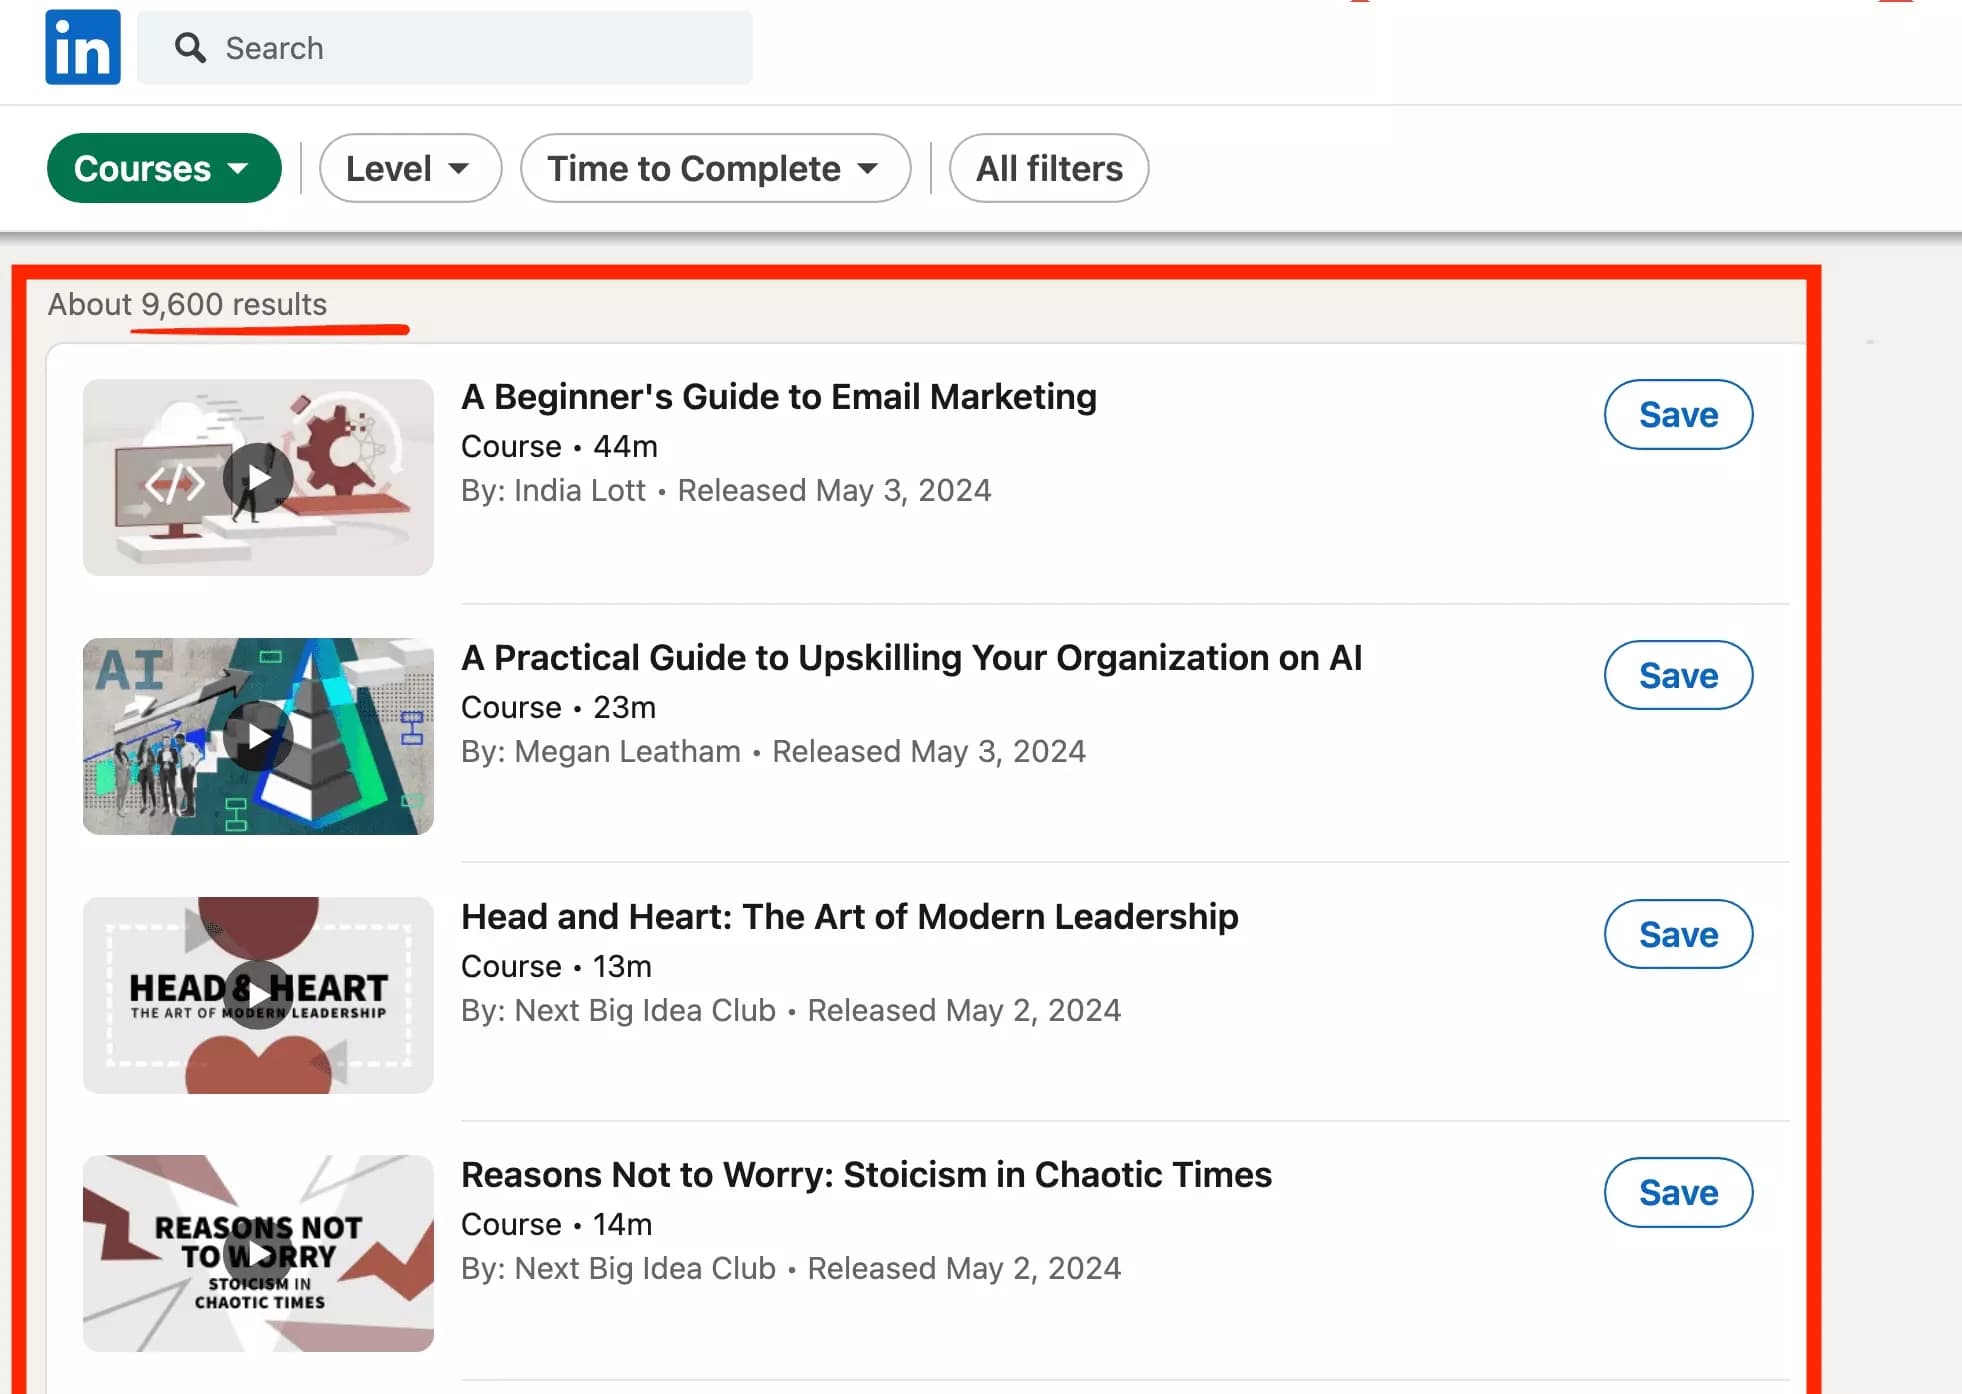View India Lott's instructor page
The width and height of the screenshot is (1962, 1394).
[579, 490]
